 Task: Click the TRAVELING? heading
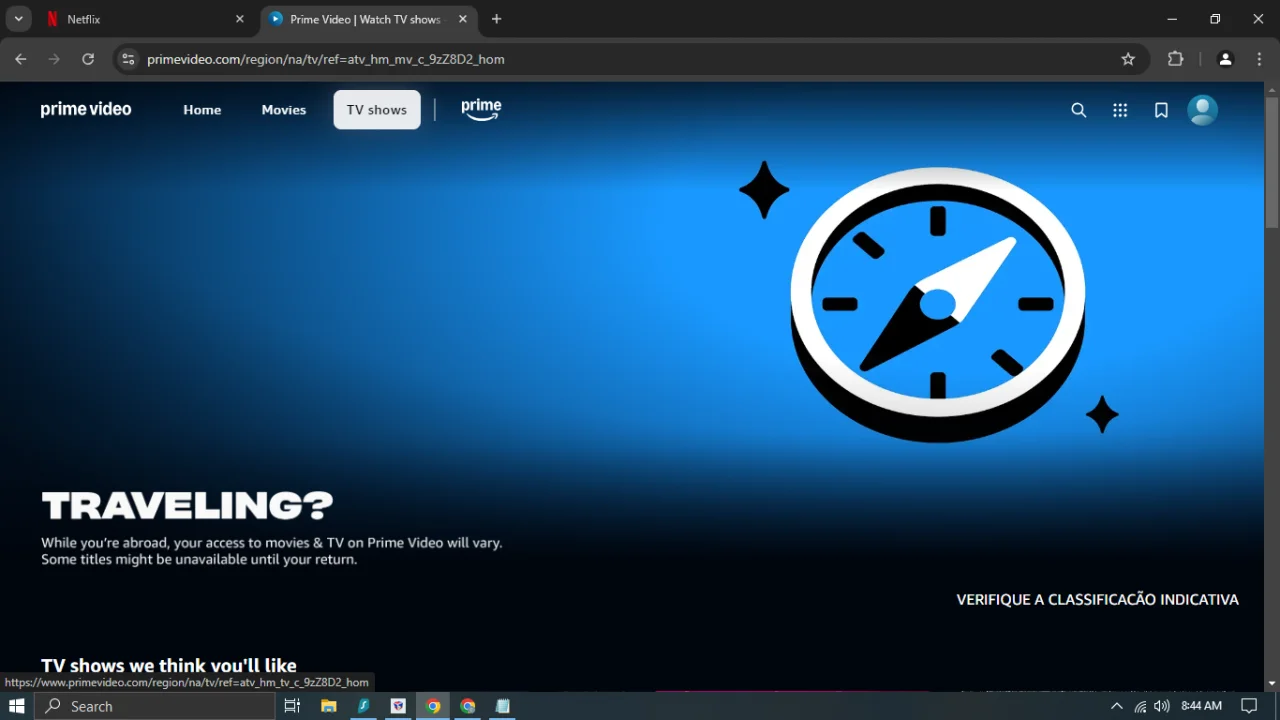187,506
